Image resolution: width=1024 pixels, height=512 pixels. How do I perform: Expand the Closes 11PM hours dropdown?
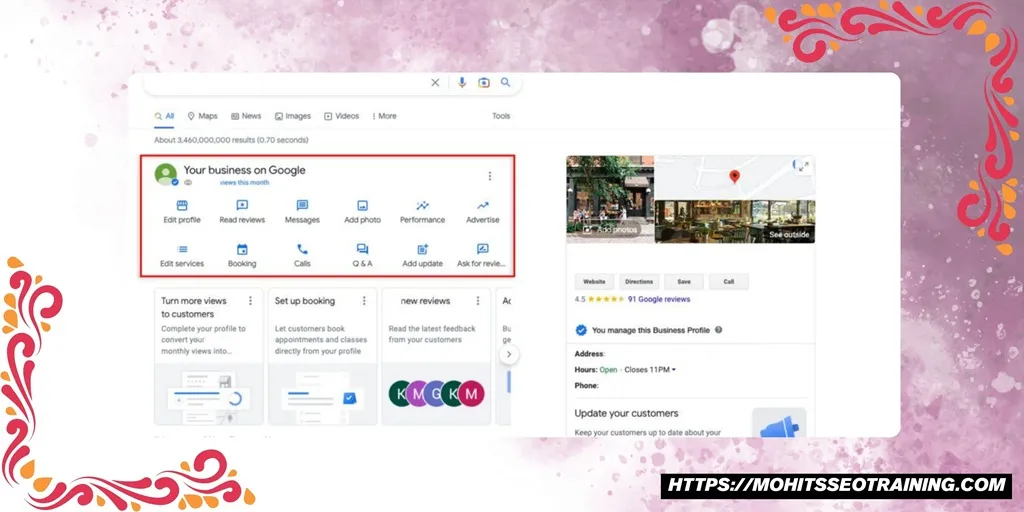tap(650, 370)
